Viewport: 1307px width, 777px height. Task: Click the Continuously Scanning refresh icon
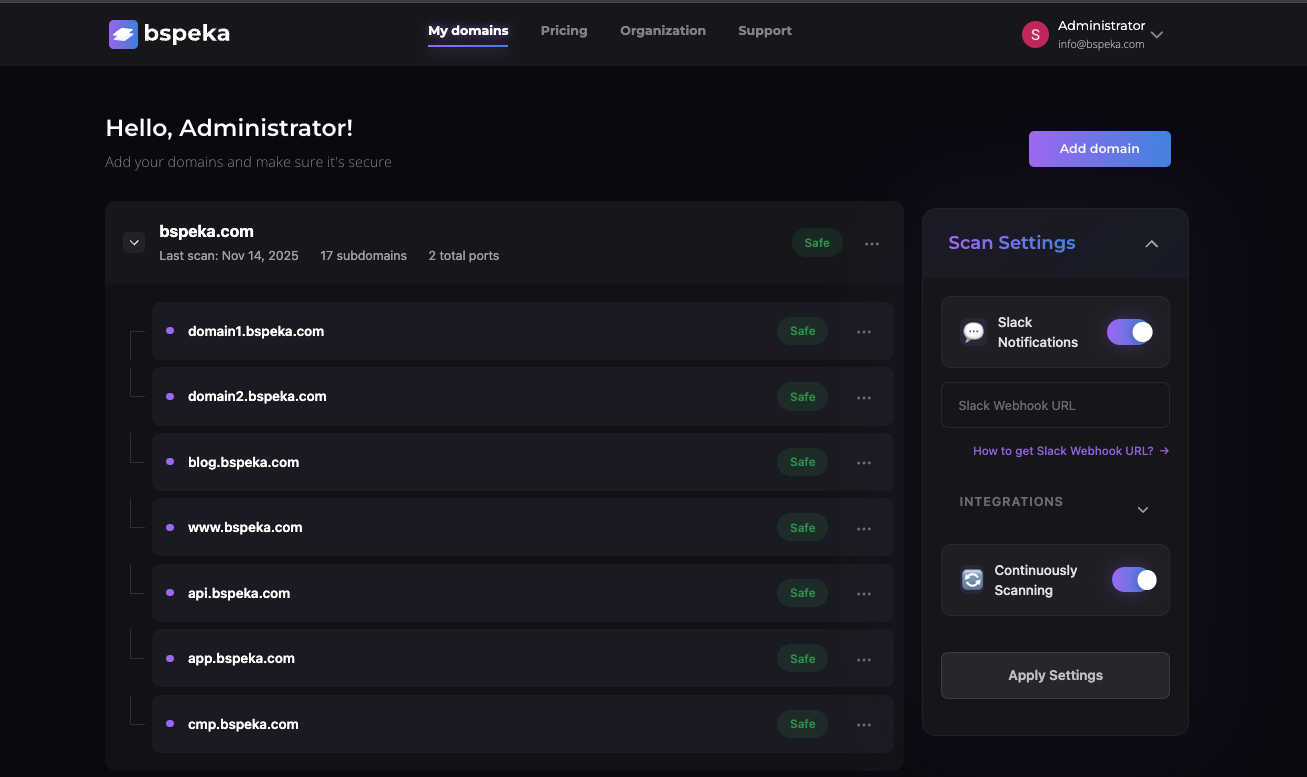972,580
